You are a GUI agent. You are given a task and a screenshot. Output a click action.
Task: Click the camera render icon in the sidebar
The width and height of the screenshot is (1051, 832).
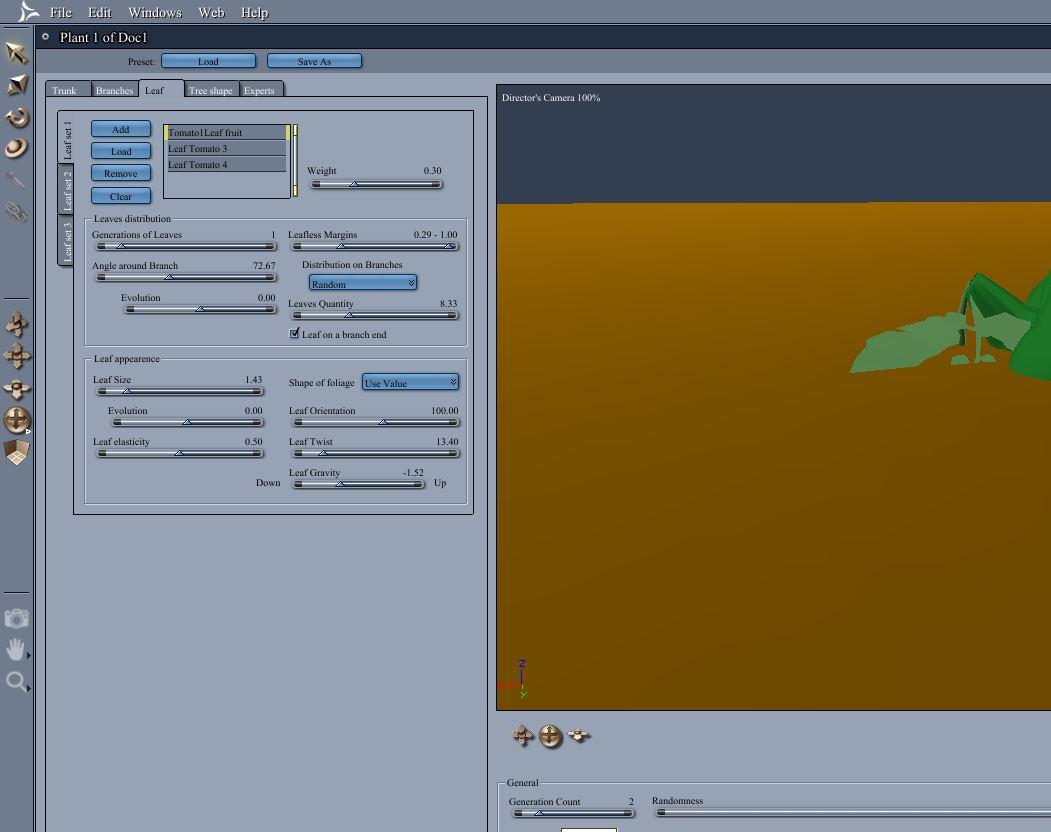point(16,618)
